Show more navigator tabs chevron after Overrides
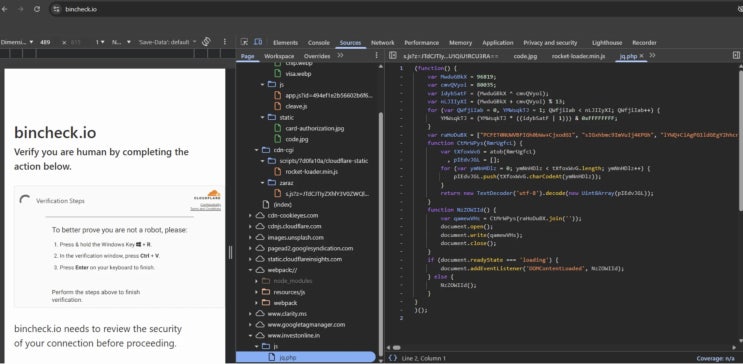The width and height of the screenshot is (743, 364). (340, 55)
